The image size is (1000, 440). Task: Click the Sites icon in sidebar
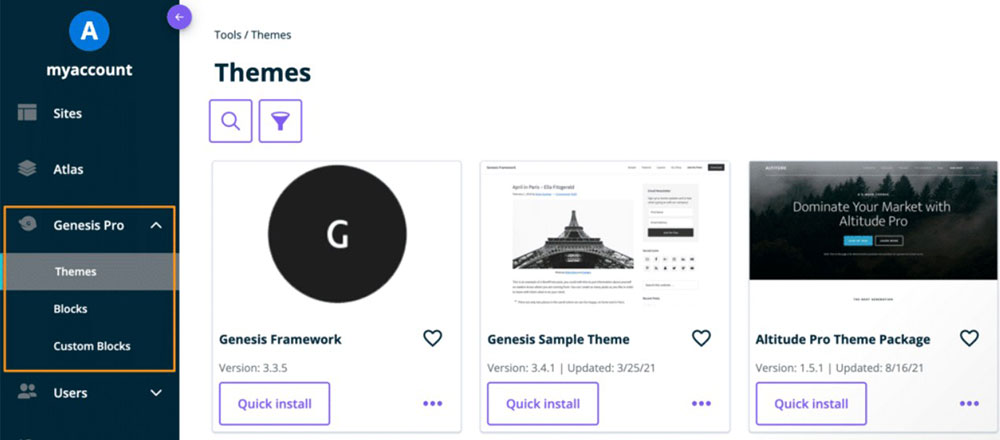(x=27, y=113)
